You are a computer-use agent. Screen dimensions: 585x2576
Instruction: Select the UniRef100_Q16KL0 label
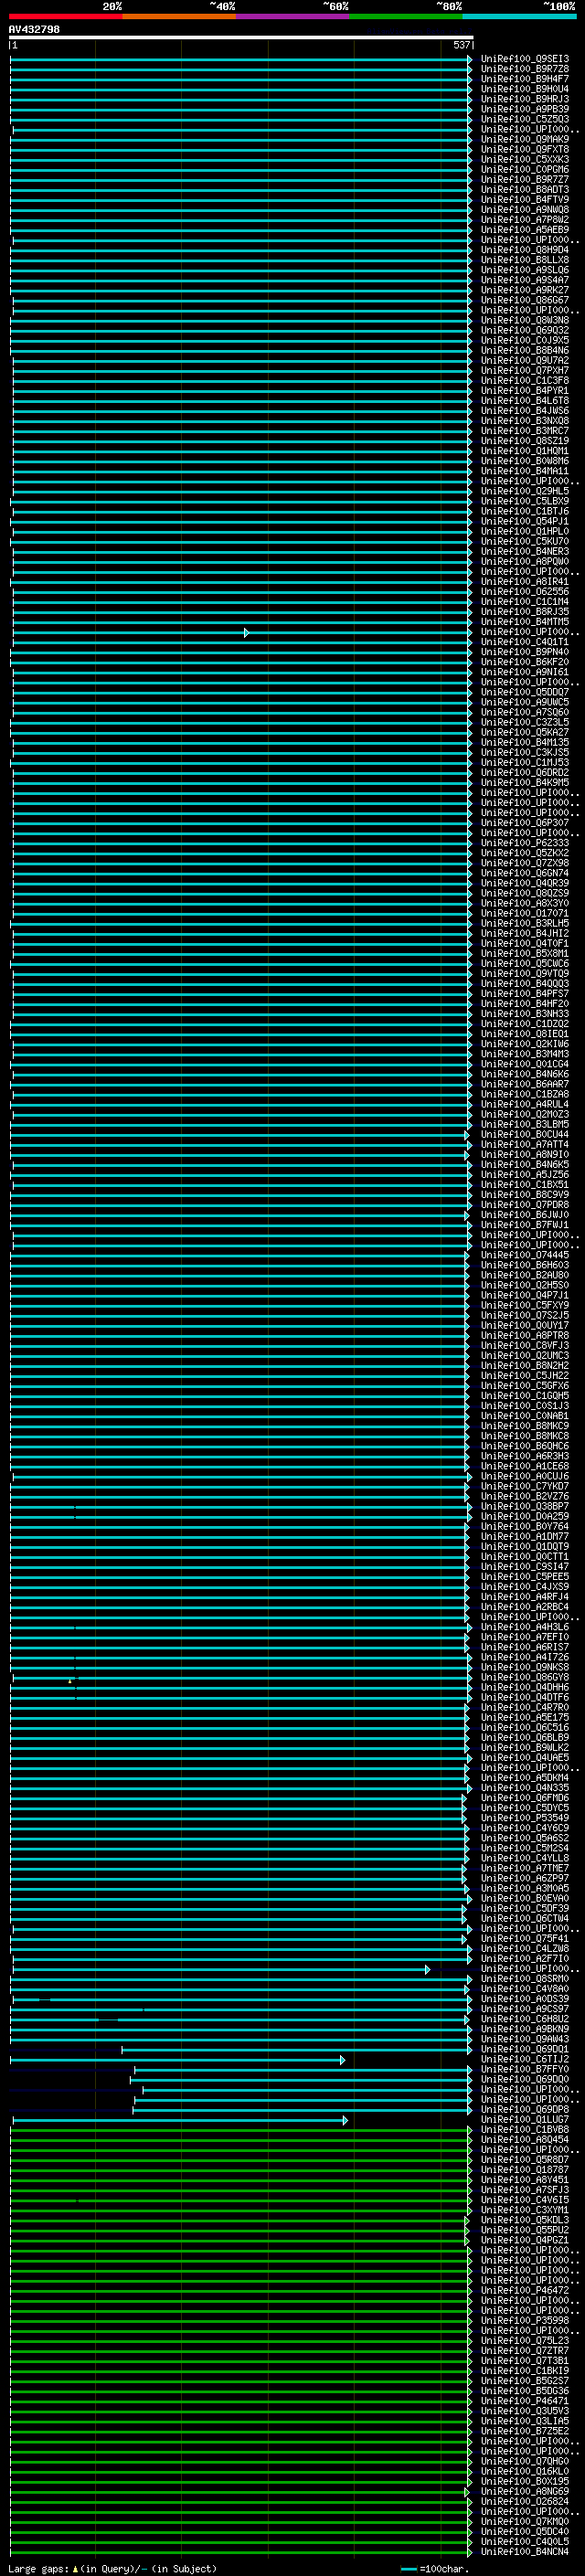pyautogui.click(x=525, y=2471)
